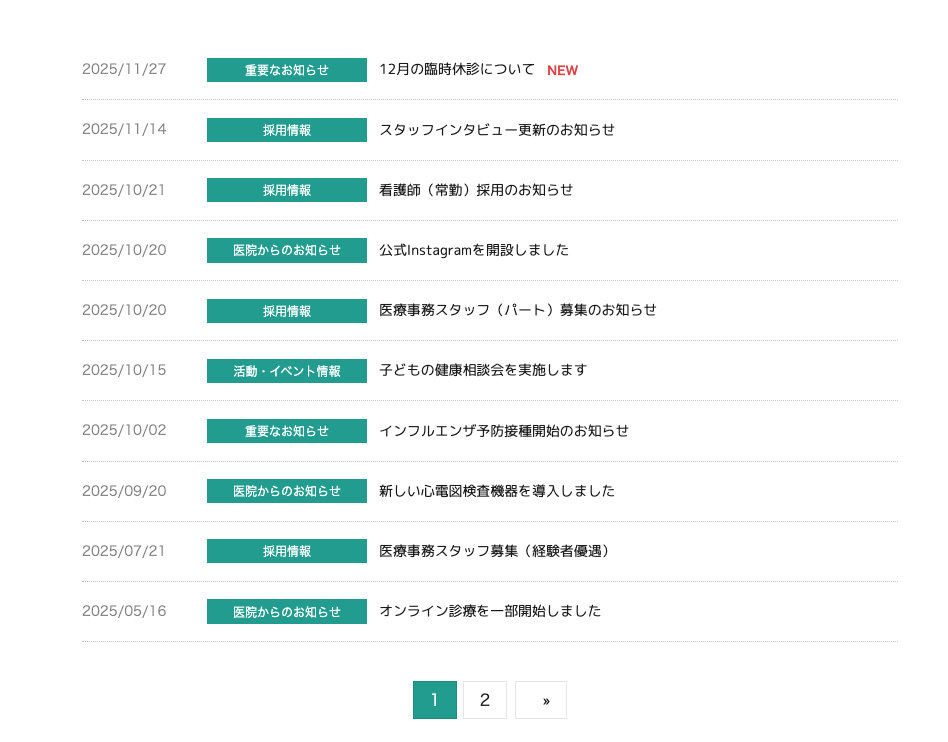Image resolution: width=948 pixels, height=742 pixels.
Task: Click 重要なお知らせ tag on 2025/11/27 entry
Action: tap(287, 70)
